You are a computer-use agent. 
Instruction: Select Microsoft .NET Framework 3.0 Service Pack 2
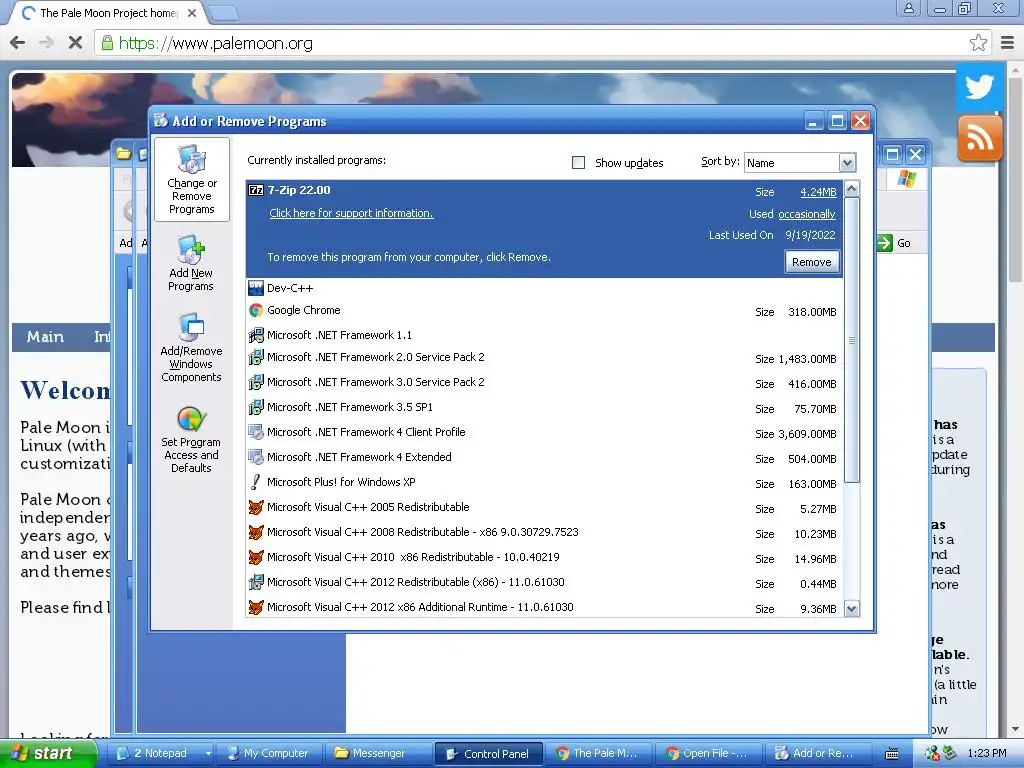376,382
